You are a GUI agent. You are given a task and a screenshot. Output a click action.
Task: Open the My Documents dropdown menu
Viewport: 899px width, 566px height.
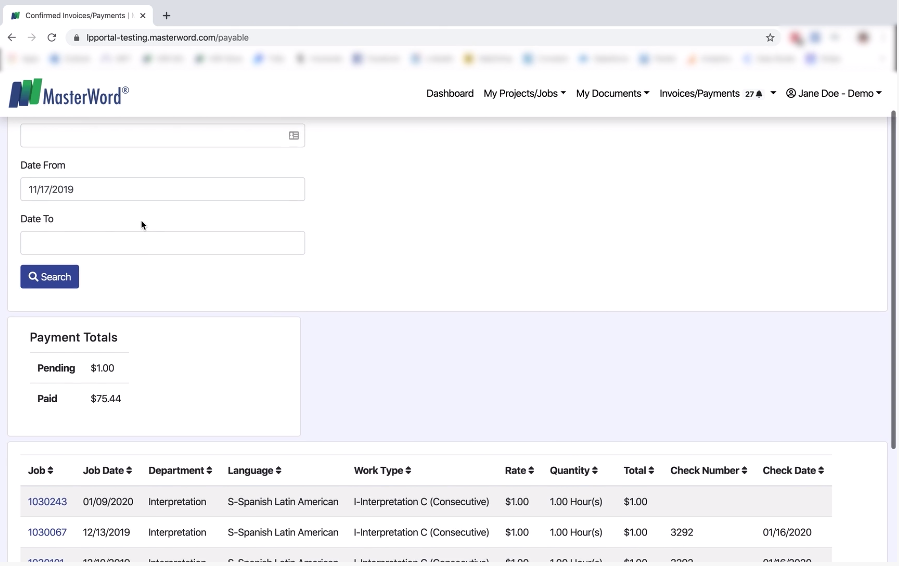[x=612, y=94]
